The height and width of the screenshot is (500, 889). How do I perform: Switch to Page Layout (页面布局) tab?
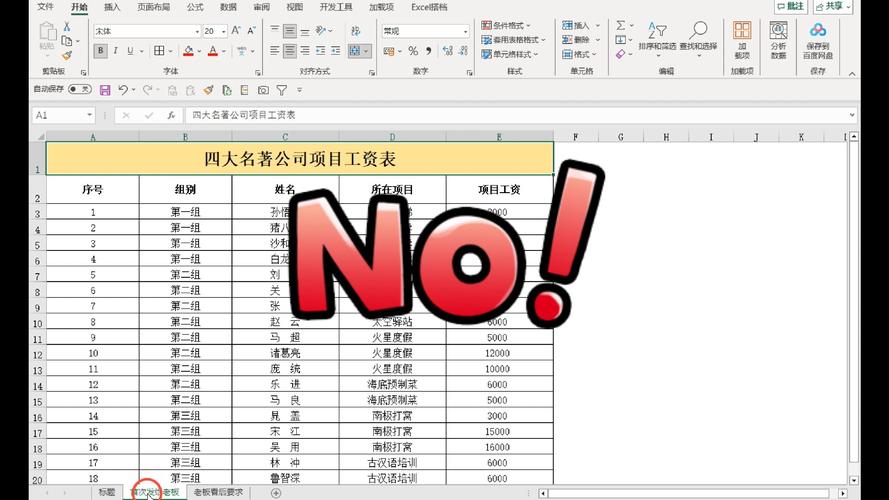(x=154, y=7)
